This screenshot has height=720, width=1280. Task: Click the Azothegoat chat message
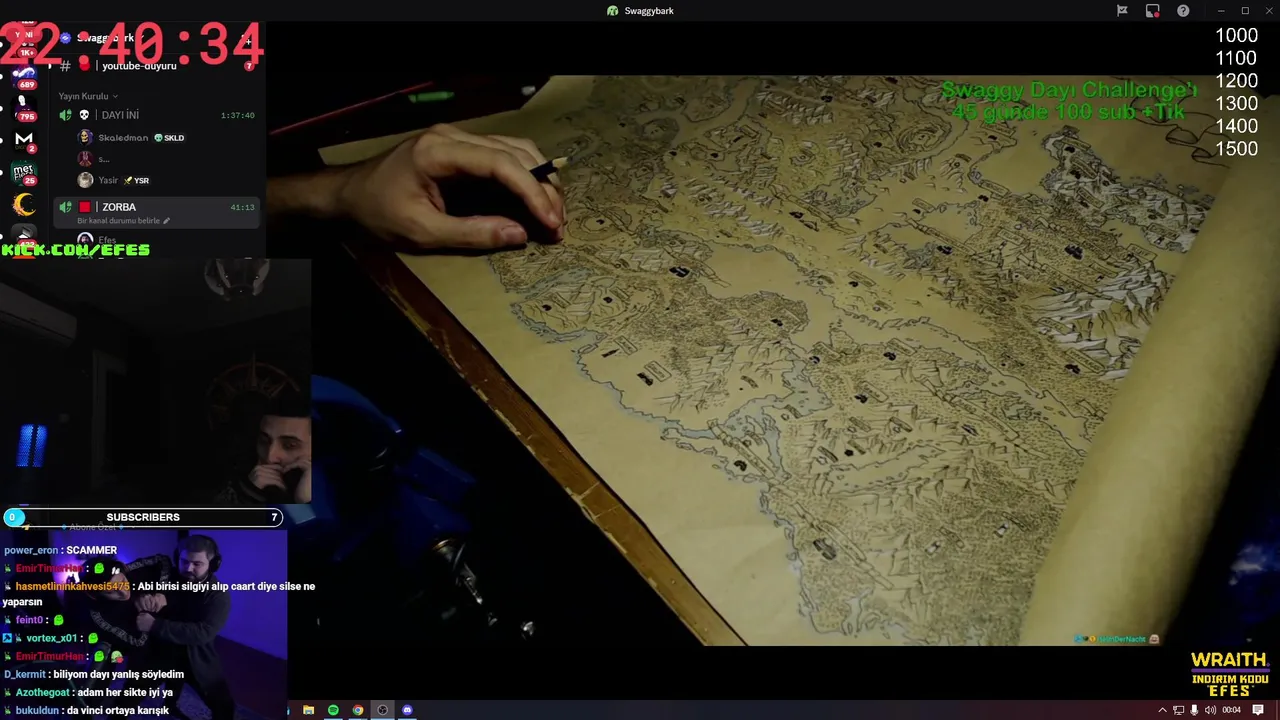88,692
